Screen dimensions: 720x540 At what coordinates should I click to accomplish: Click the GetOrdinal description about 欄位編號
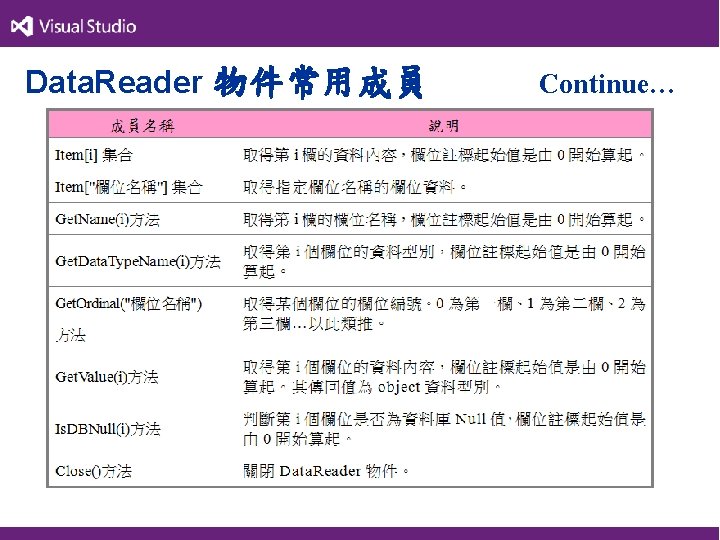click(x=444, y=314)
